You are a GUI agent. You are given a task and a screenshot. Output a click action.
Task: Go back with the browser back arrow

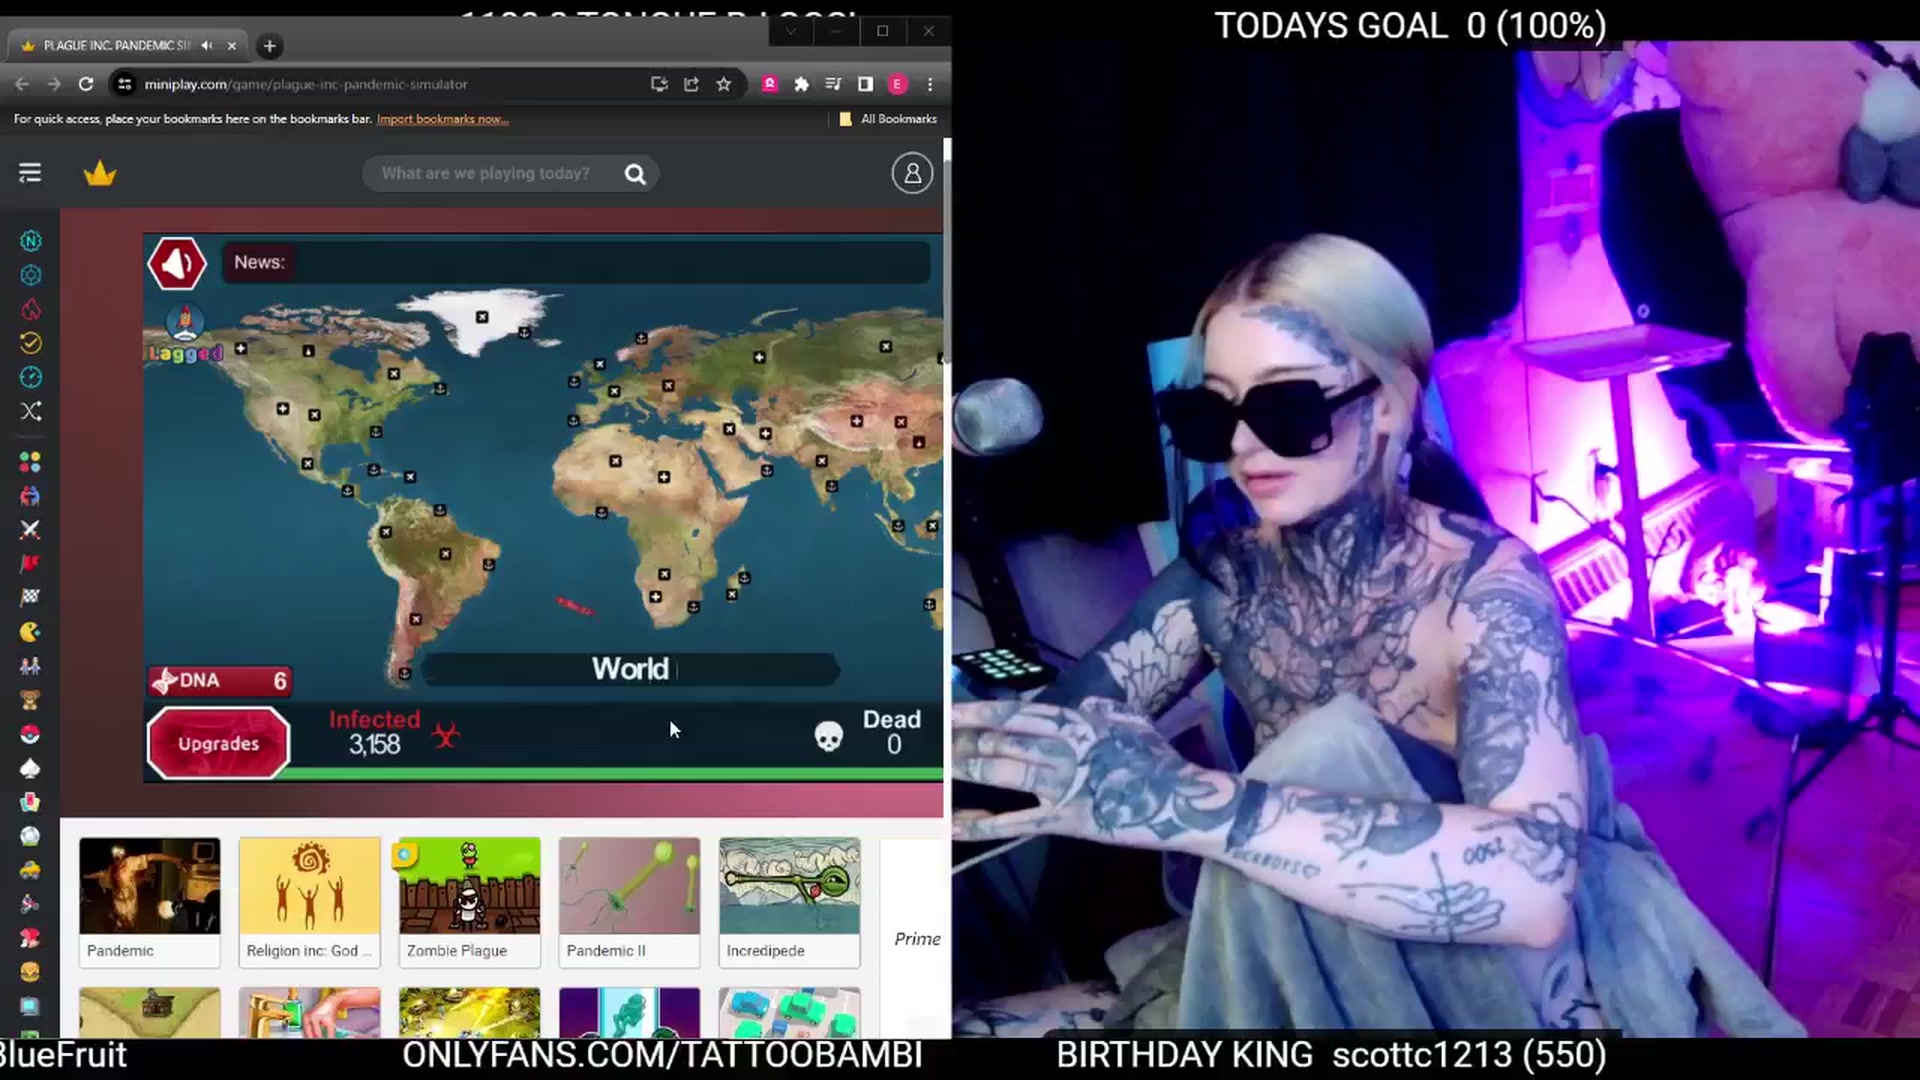coord(22,84)
